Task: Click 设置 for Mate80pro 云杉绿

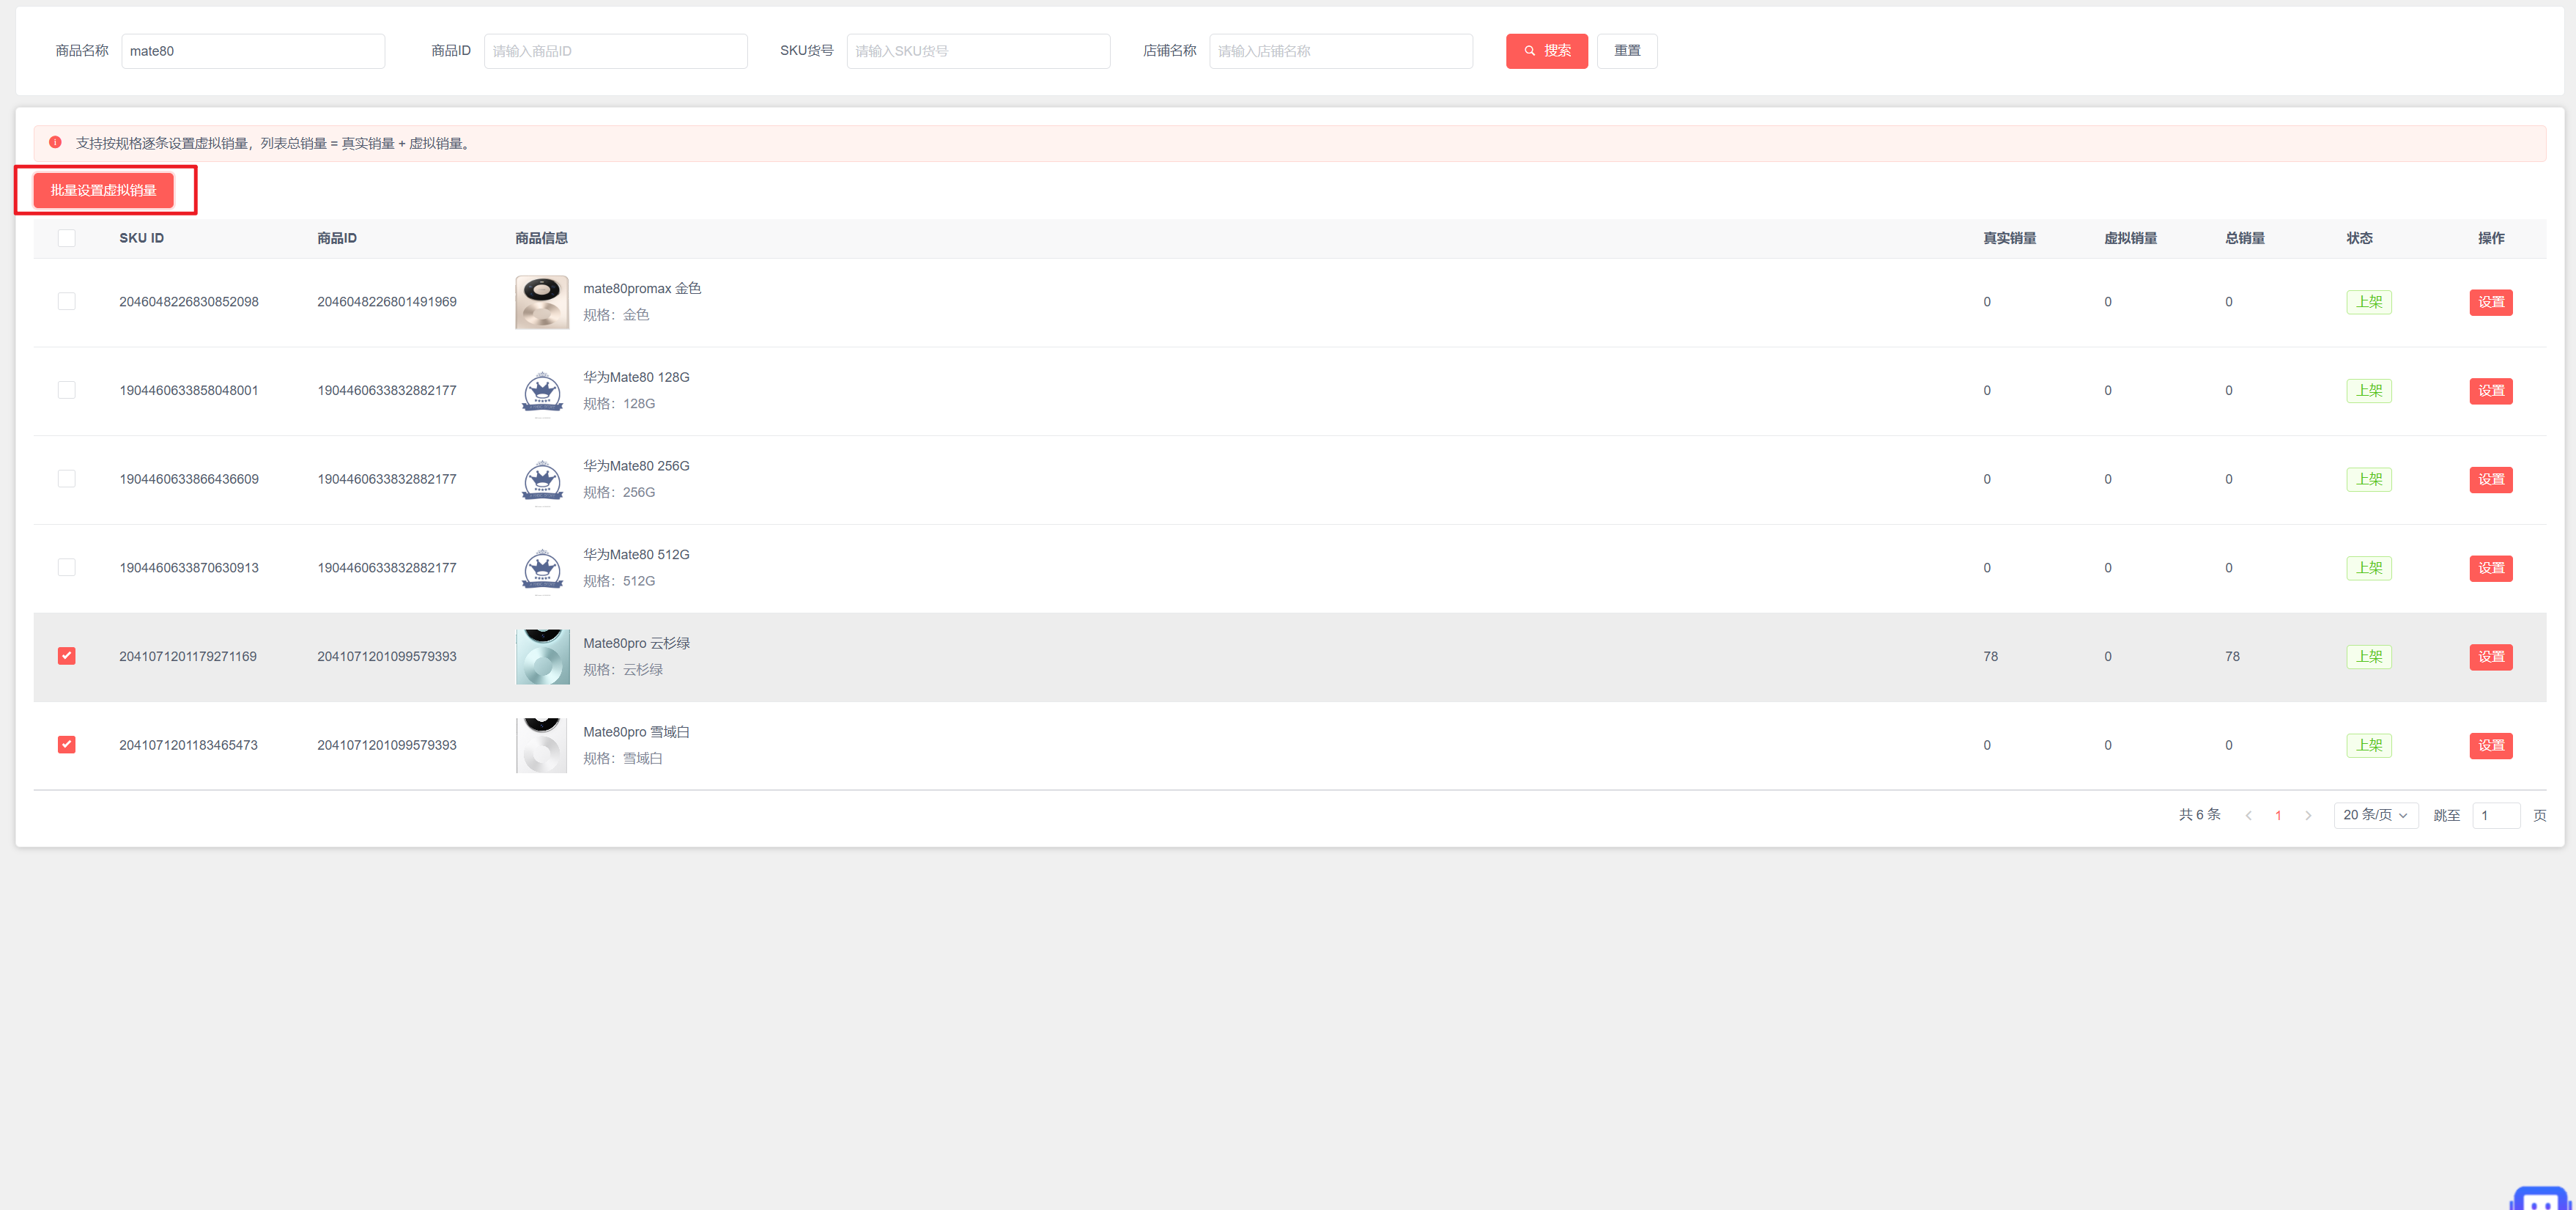Action: click(x=2491, y=657)
